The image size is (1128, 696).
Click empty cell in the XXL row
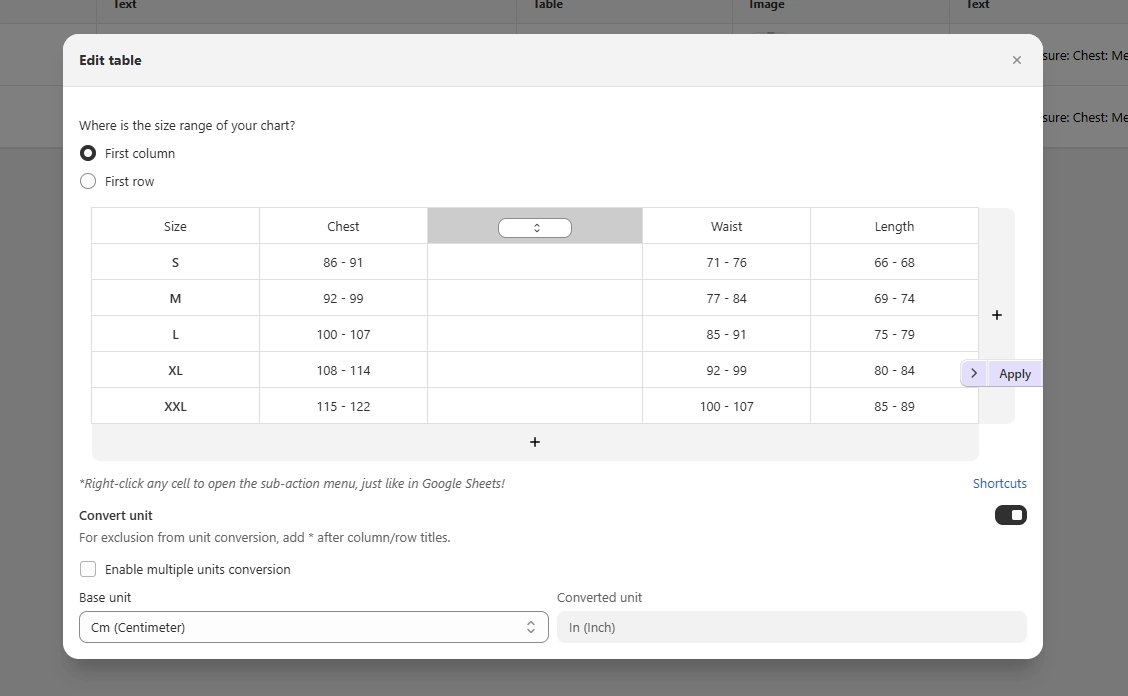[535, 406]
